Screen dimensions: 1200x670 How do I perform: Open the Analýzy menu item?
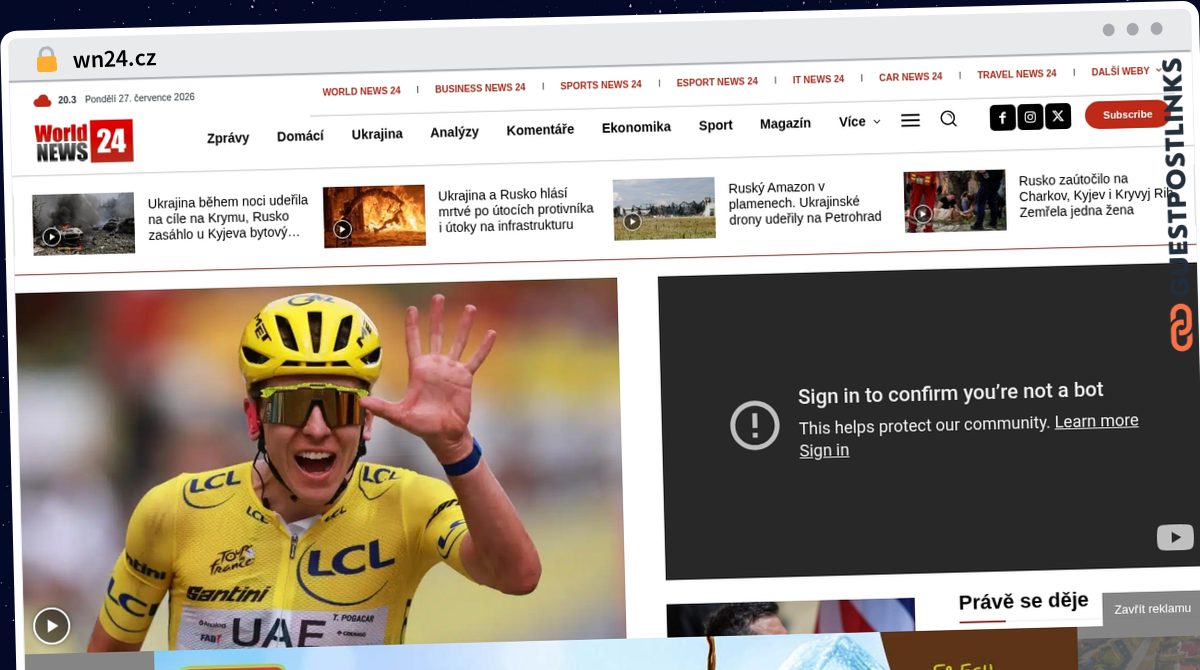454,132
